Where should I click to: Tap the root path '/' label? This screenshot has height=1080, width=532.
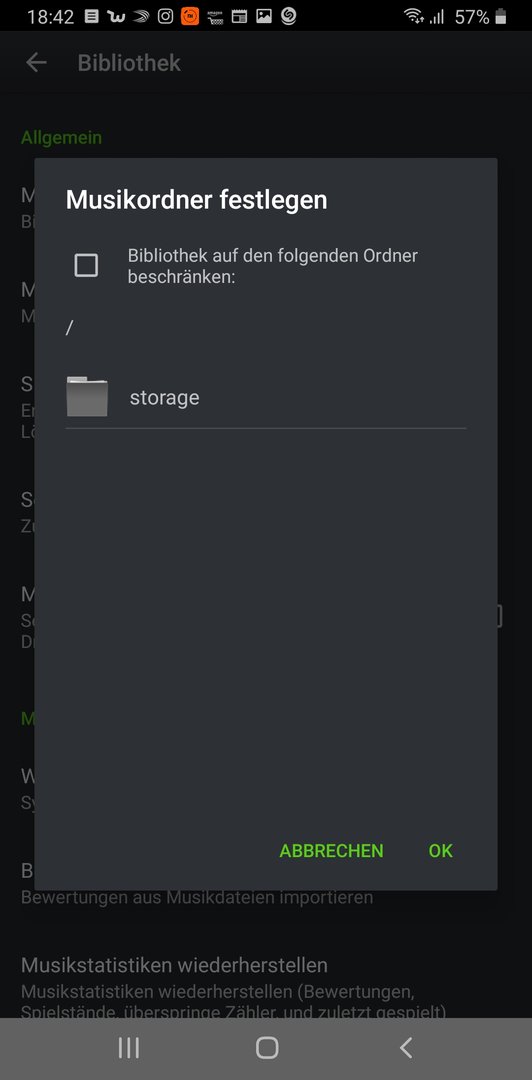[69, 328]
